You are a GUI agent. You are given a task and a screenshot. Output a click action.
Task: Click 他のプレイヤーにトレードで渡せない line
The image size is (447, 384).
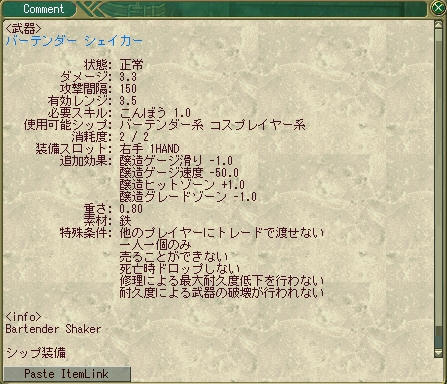click(222, 233)
